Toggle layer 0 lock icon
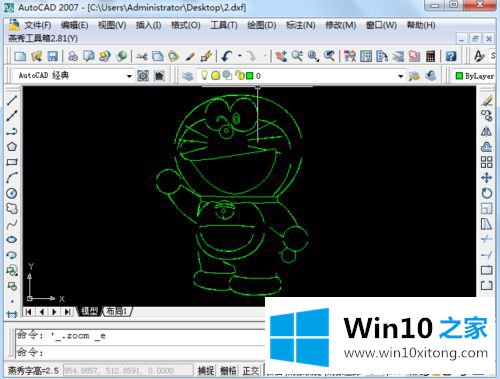The width and height of the screenshot is (500, 379). [x=239, y=75]
